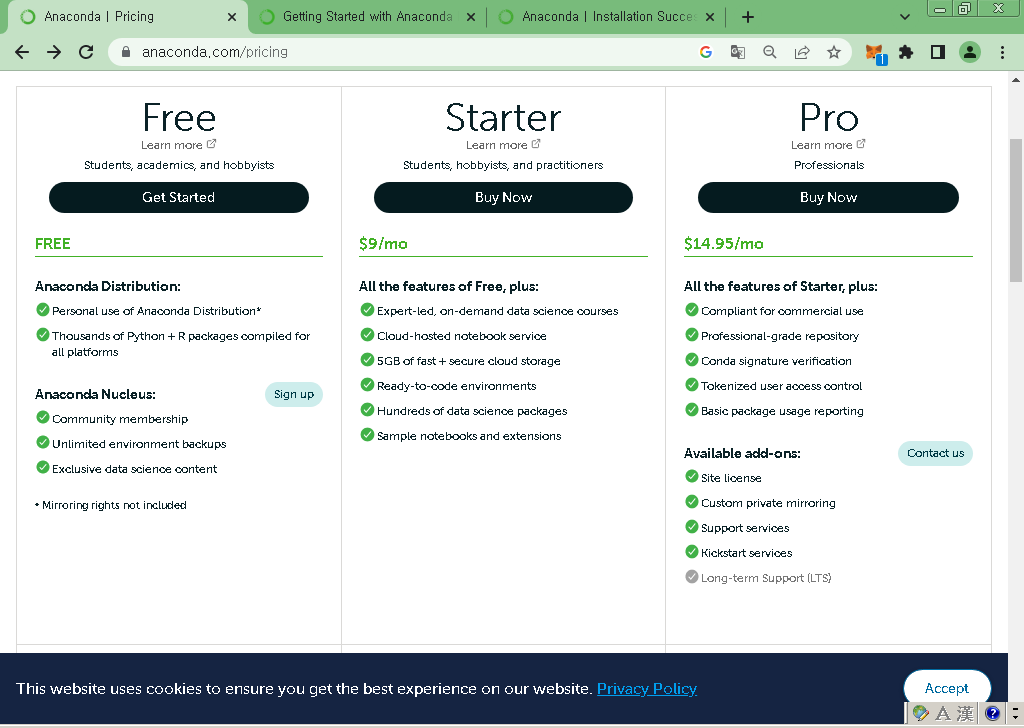
Task: Open the Extensions puzzle menu
Action: (906, 52)
